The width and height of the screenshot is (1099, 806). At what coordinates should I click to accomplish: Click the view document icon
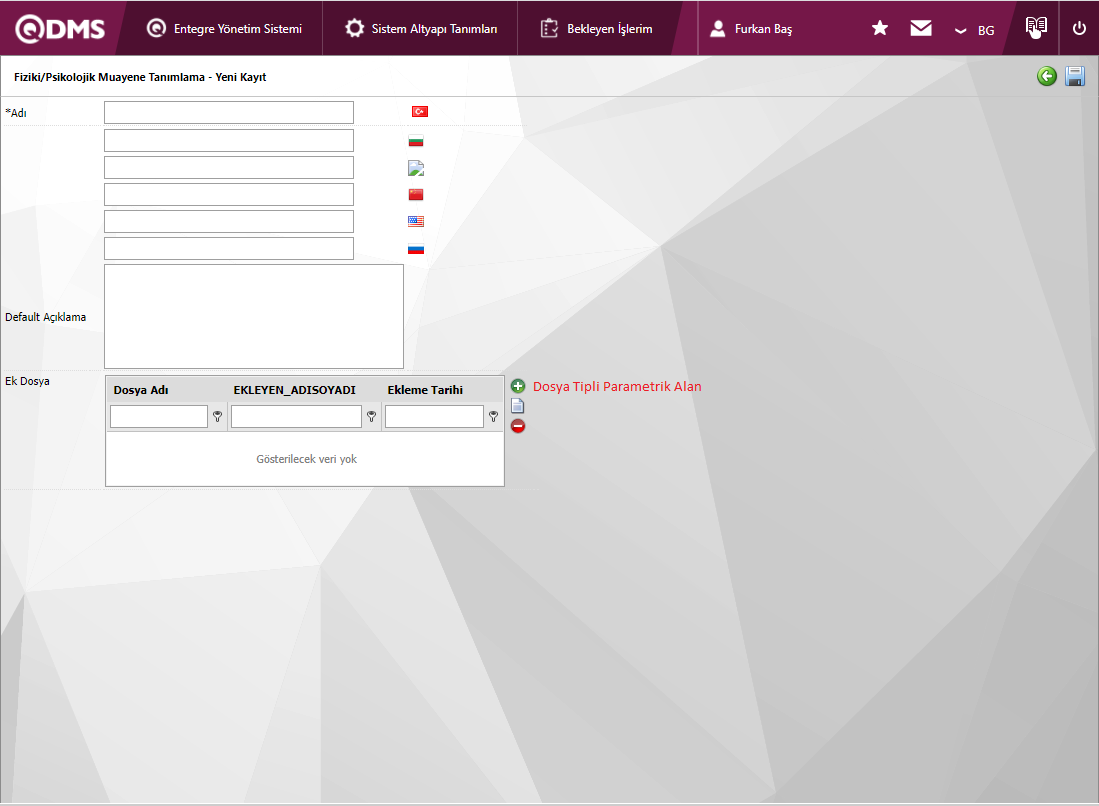pos(517,406)
